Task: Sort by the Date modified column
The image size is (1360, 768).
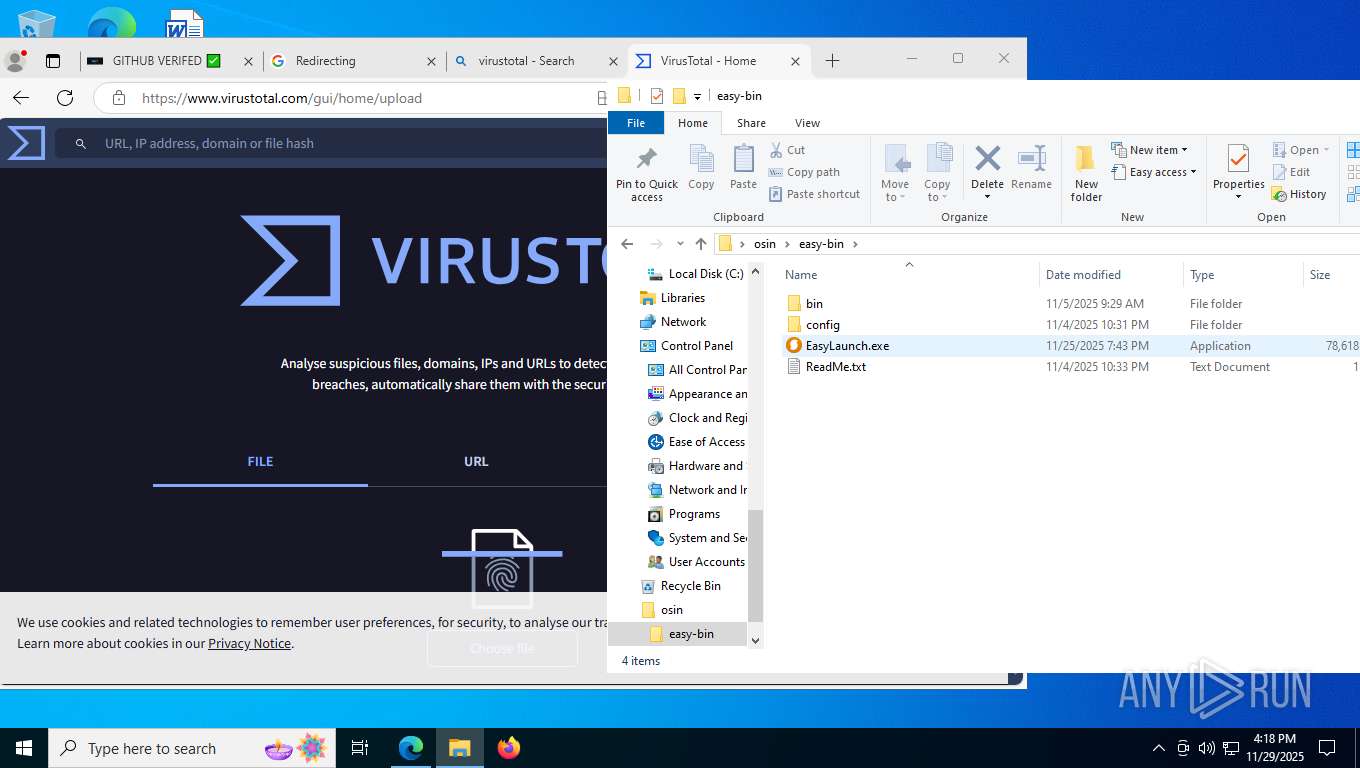Action: point(1083,275)
